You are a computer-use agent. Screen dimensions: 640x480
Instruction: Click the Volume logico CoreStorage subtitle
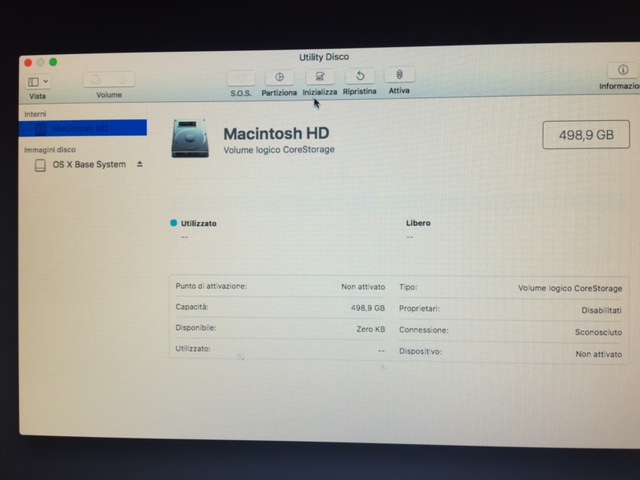279,150
